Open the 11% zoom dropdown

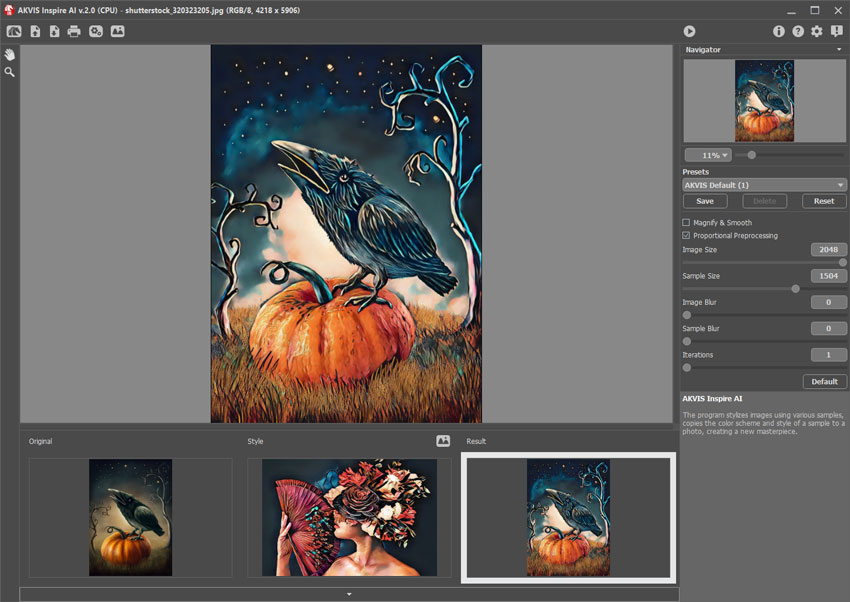coord(708,156)
